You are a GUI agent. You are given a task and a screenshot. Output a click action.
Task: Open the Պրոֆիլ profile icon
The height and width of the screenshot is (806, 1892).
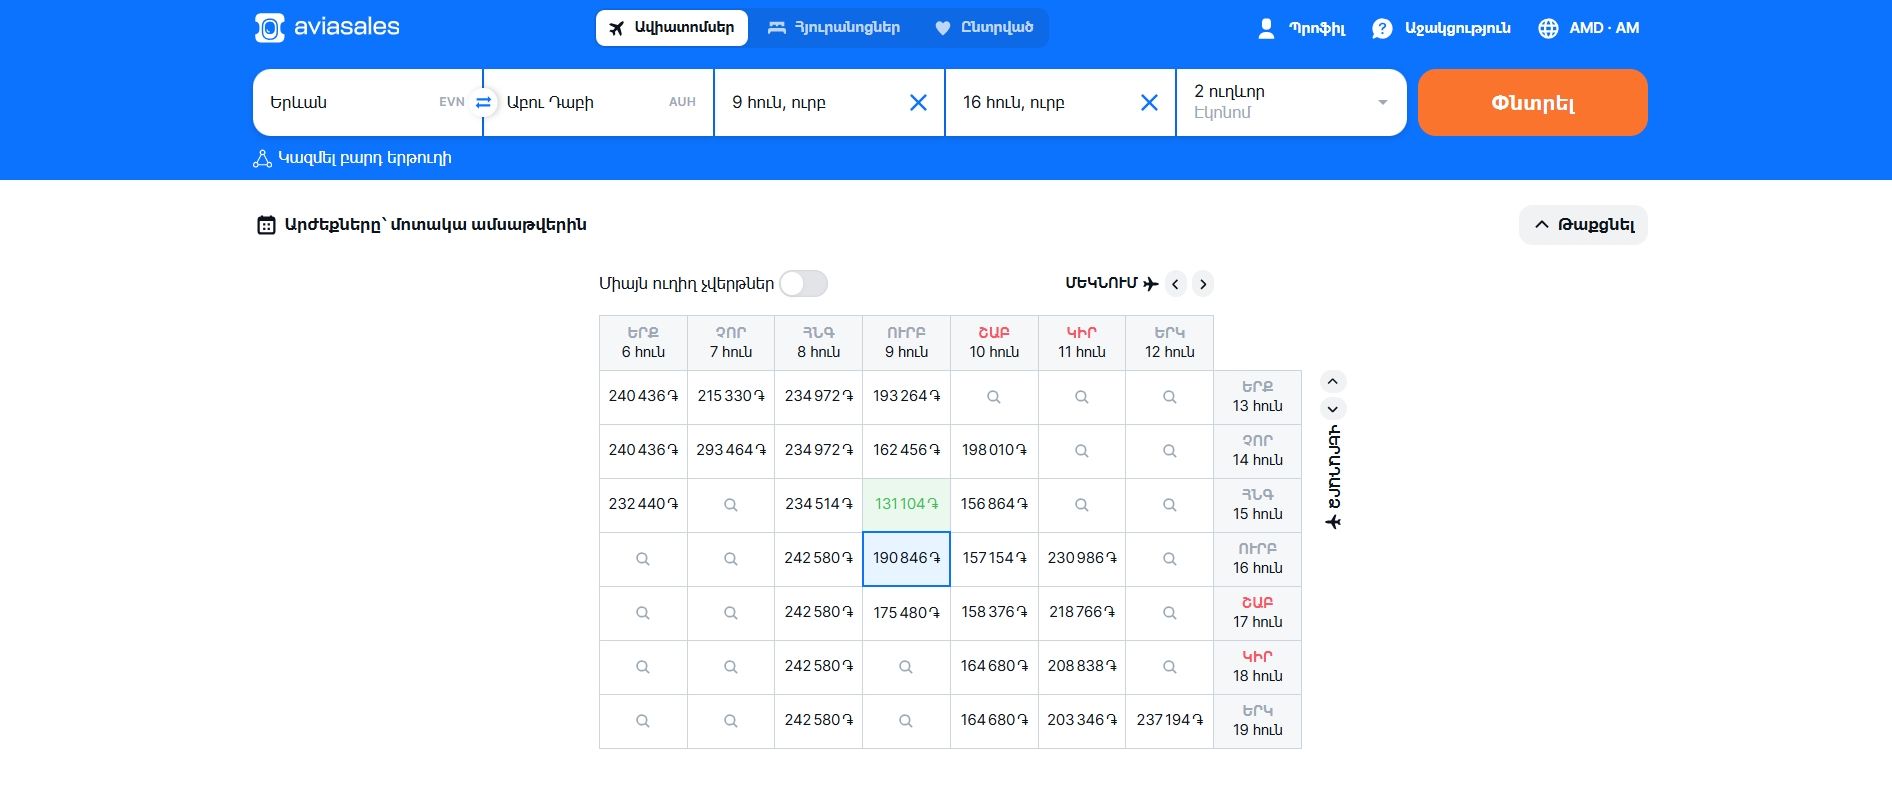[x=1266, y=28]
